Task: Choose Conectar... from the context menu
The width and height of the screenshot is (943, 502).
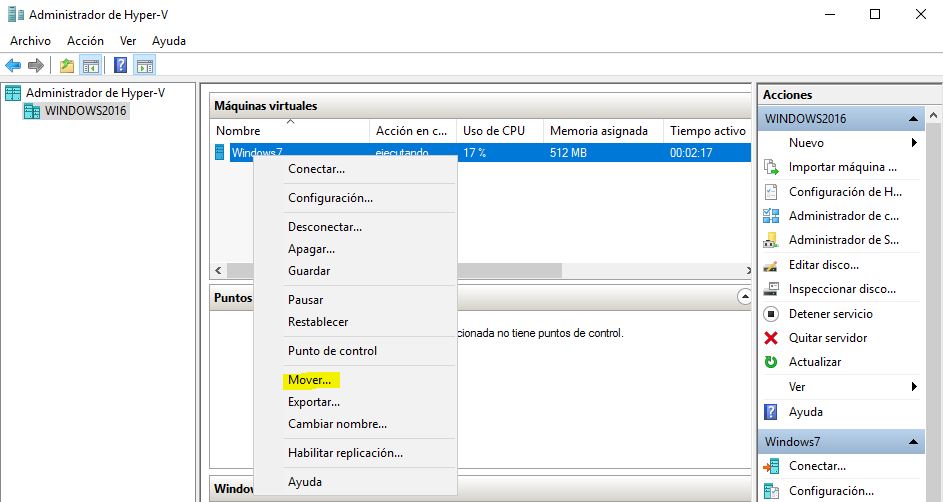Action: pos(355,169)
